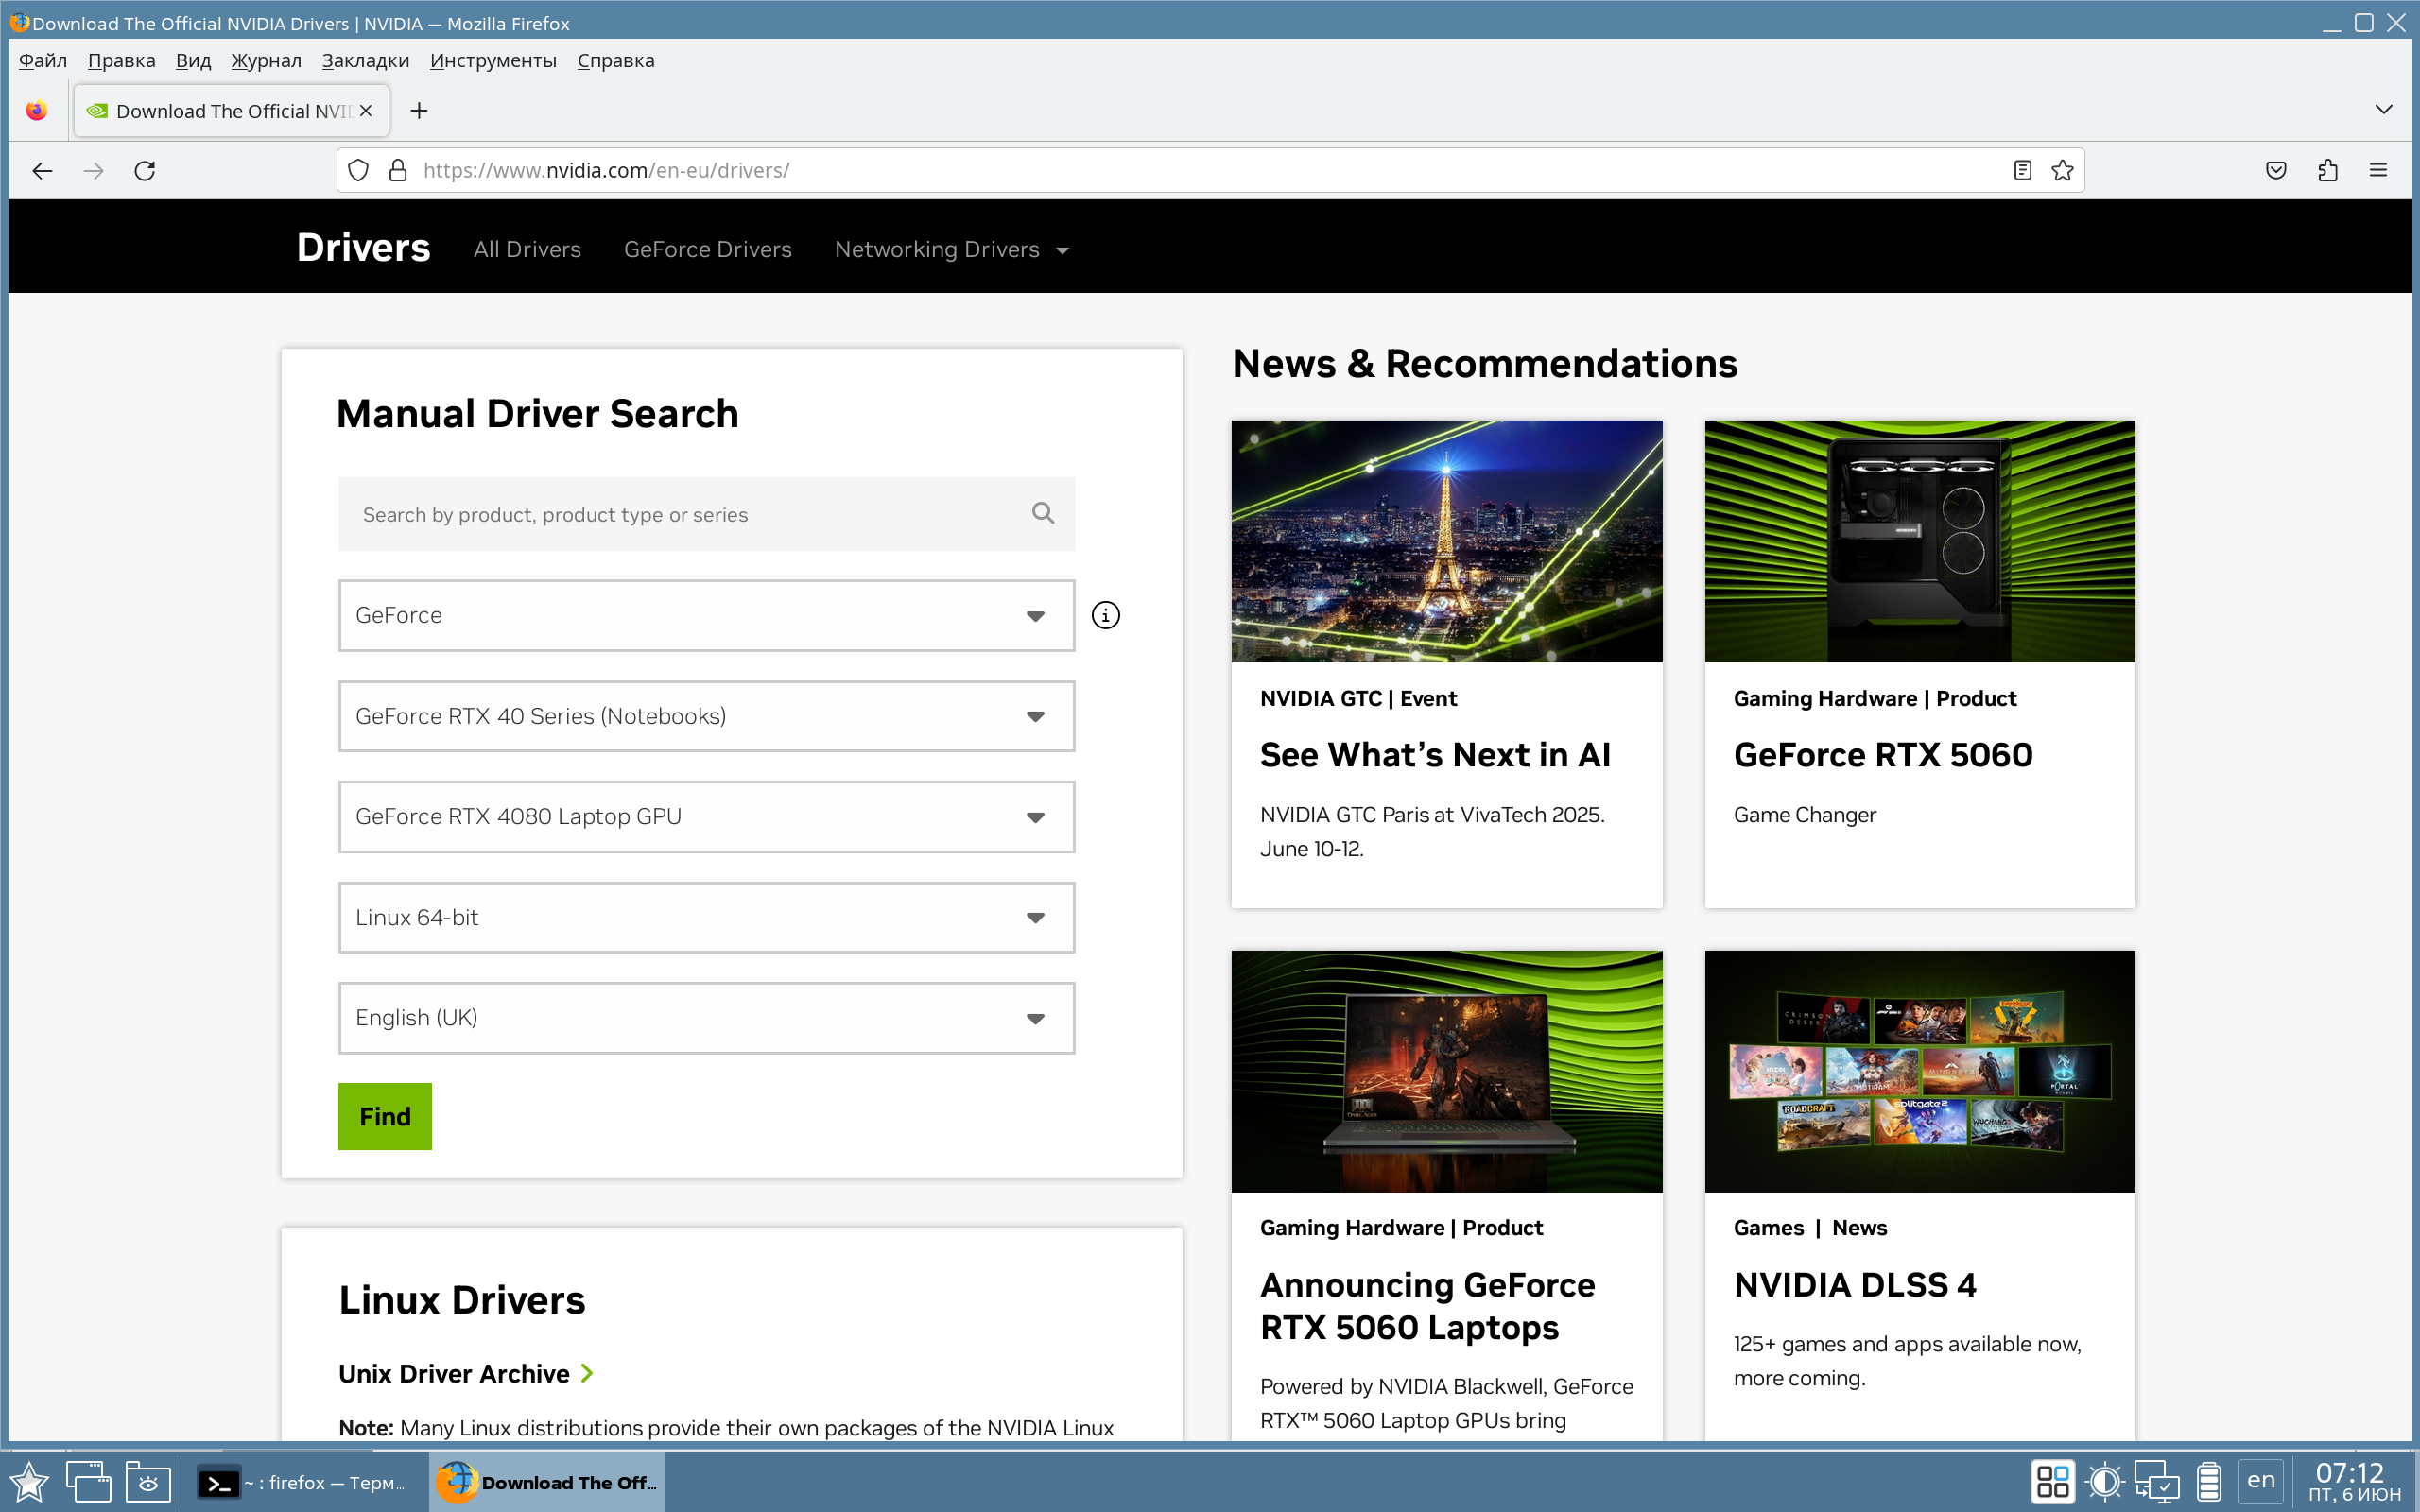This screenshot has width=2420, height=1512.
Task: Open the taskbar star application launcher
Action: point(29,1482)
